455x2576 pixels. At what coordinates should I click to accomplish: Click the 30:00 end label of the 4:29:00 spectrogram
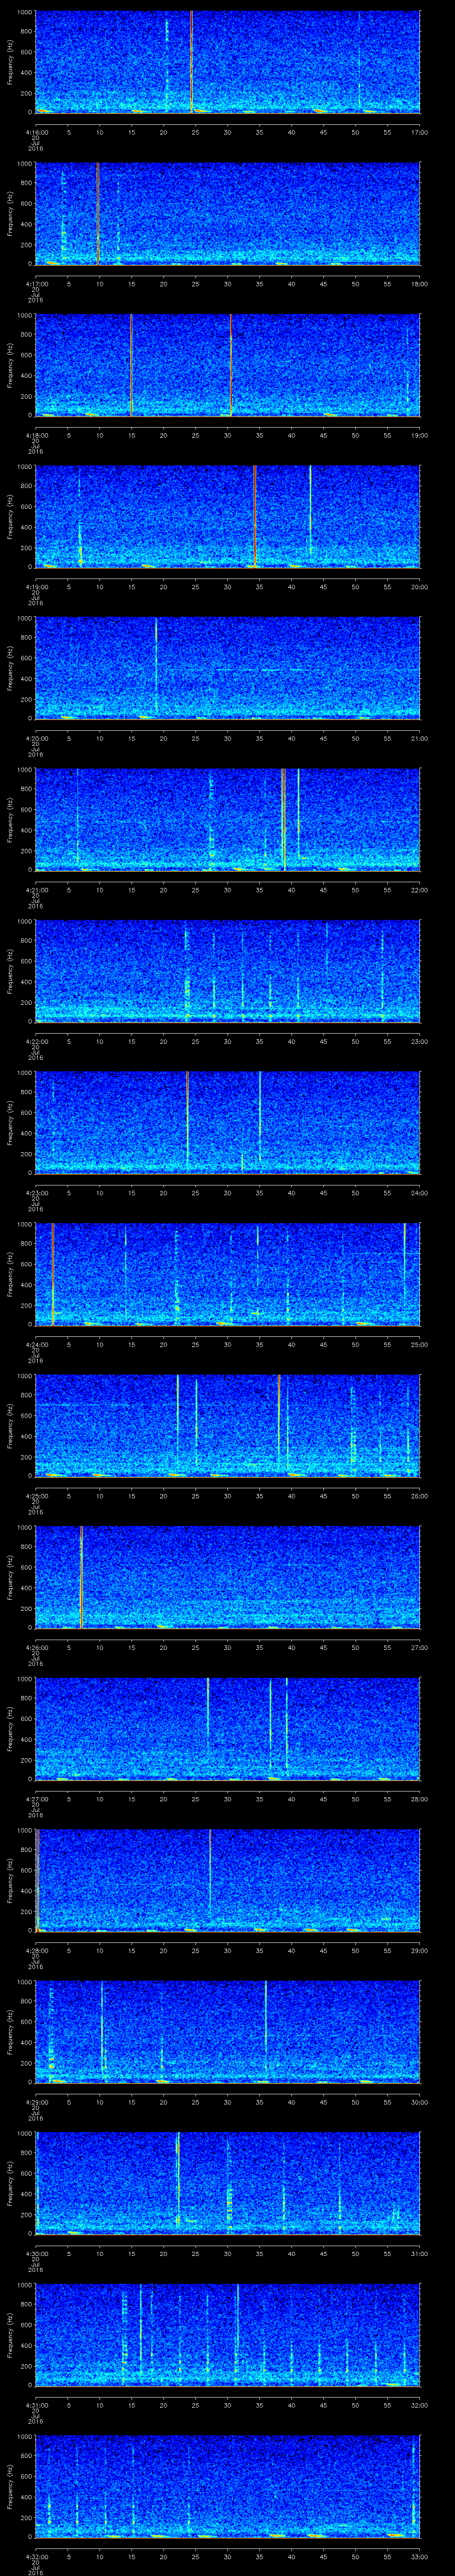click(420, 2102)
